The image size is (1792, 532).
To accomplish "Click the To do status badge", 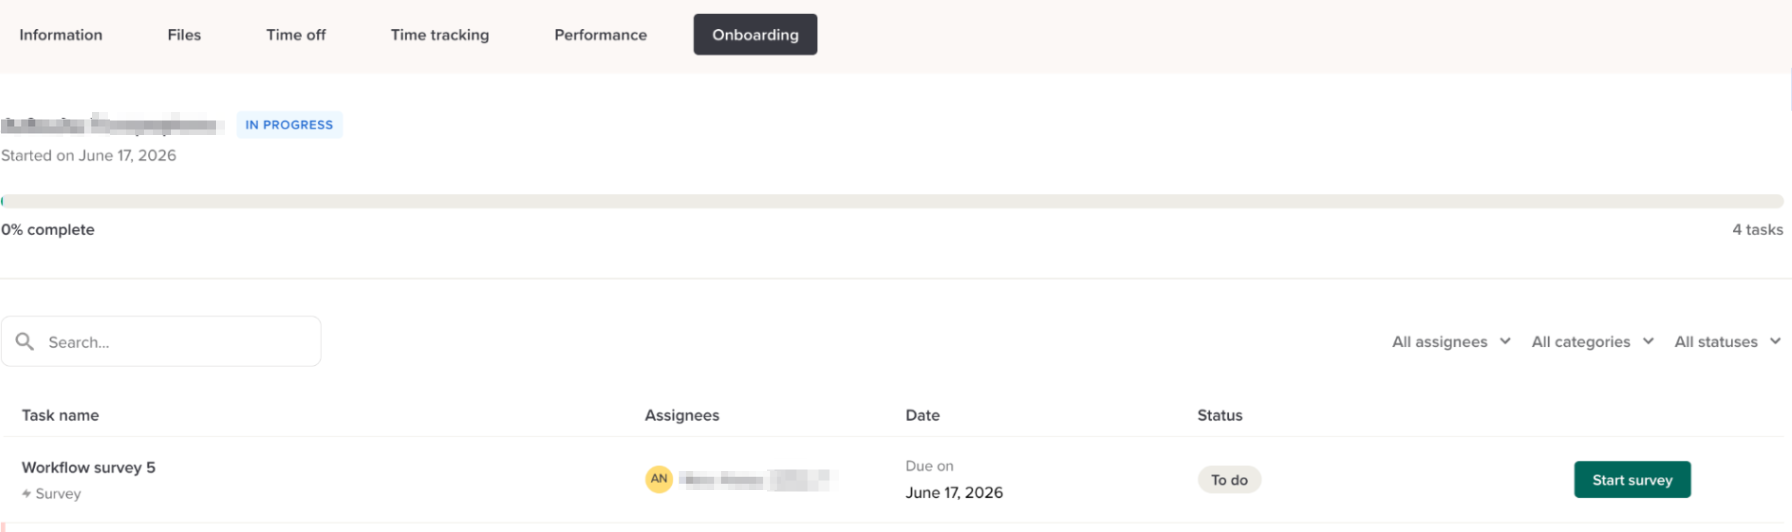I will point(1229,480).
